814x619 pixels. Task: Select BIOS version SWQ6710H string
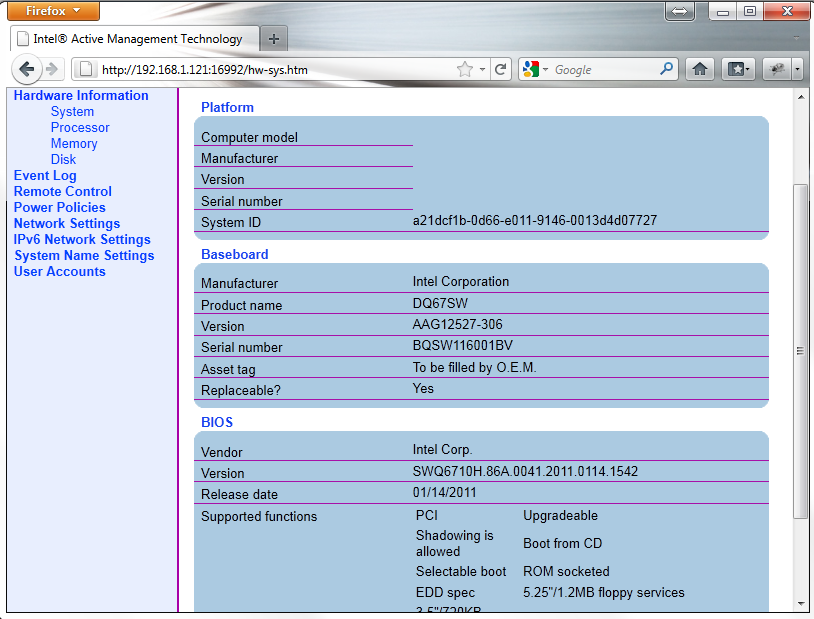(x=525, y=472)
